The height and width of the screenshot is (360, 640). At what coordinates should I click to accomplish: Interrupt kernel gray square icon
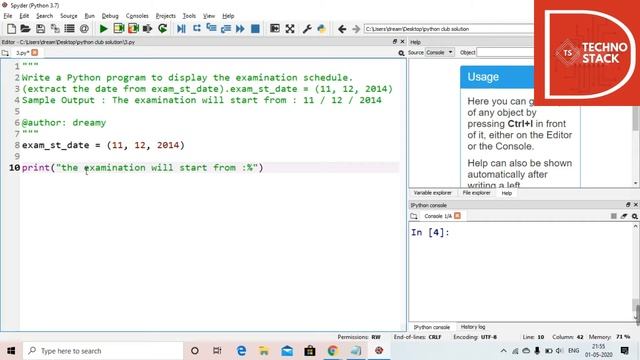pyautogui.click(x=613, y=216)
